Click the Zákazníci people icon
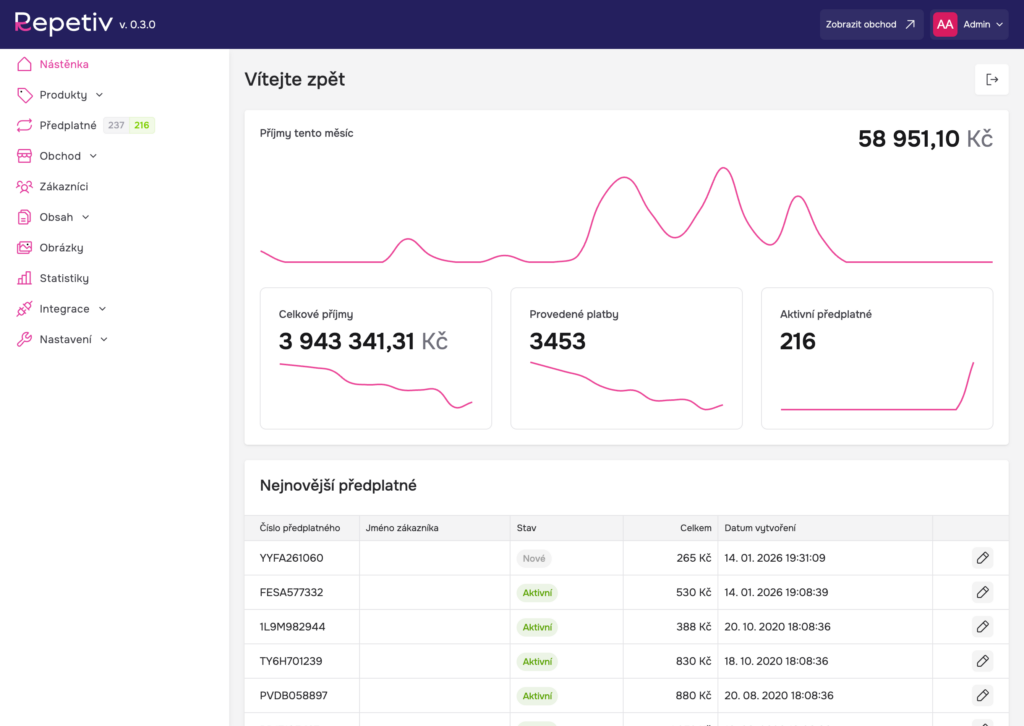 25,187
